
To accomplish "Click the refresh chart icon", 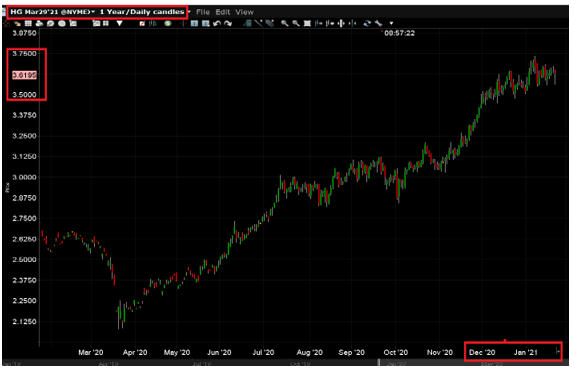I will click(x=367, y=23).
